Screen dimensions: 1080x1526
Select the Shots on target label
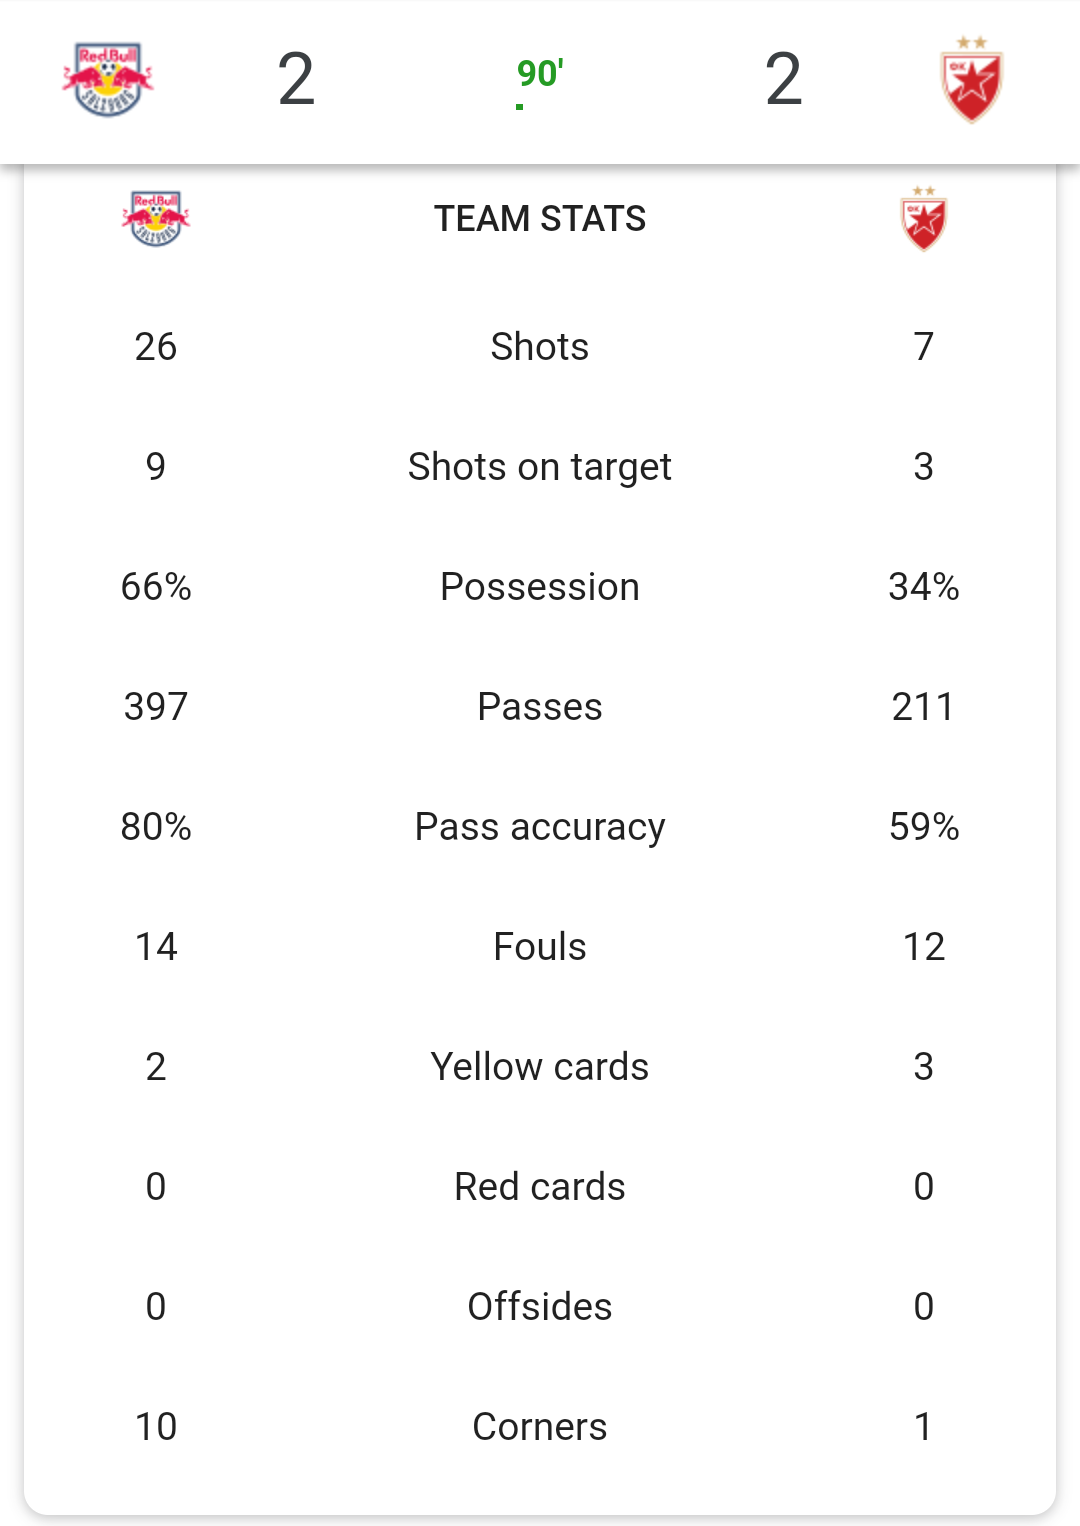[x=540, y=467]
